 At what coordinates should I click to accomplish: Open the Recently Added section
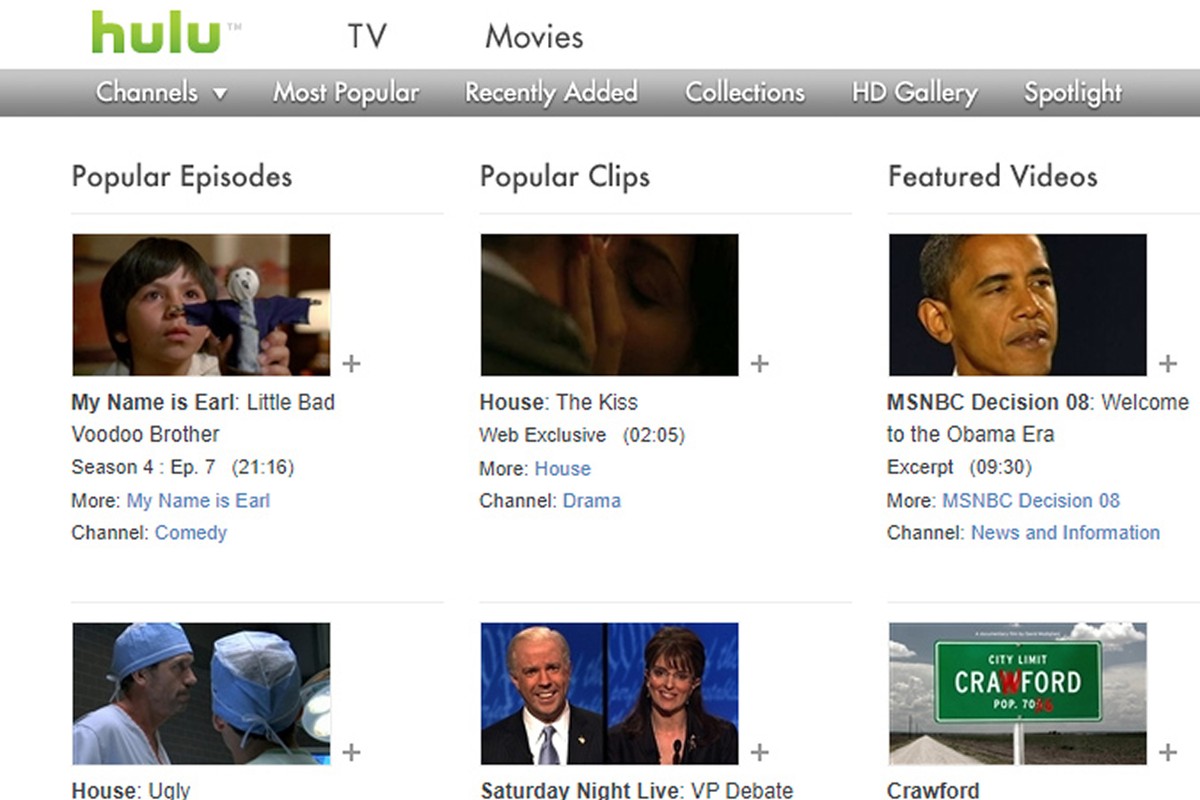click(551, 92)
